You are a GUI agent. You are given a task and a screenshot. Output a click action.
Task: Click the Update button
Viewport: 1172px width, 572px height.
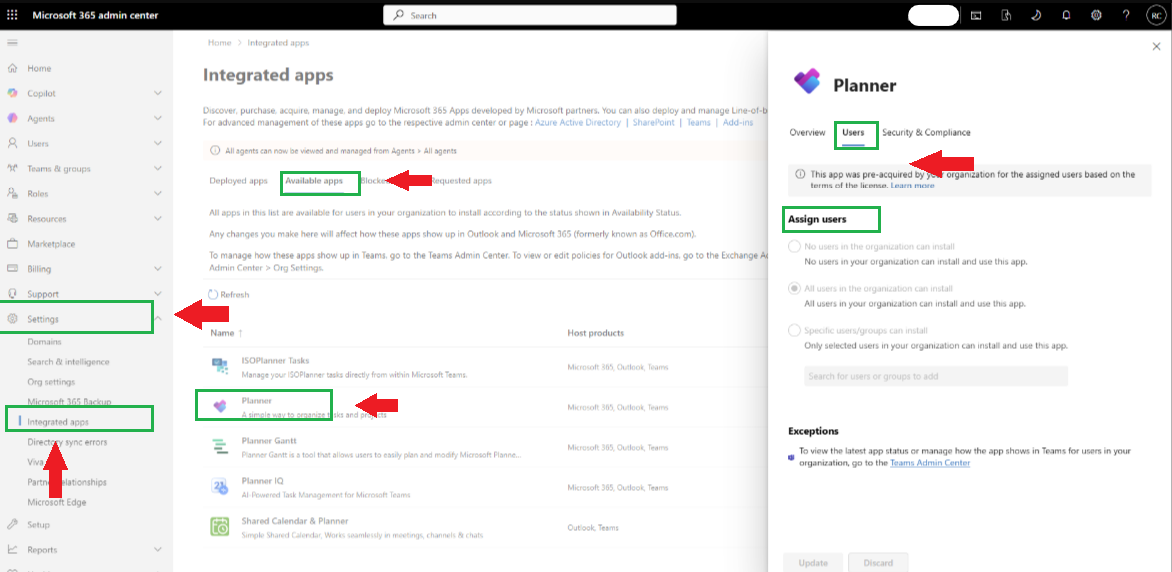813,563
